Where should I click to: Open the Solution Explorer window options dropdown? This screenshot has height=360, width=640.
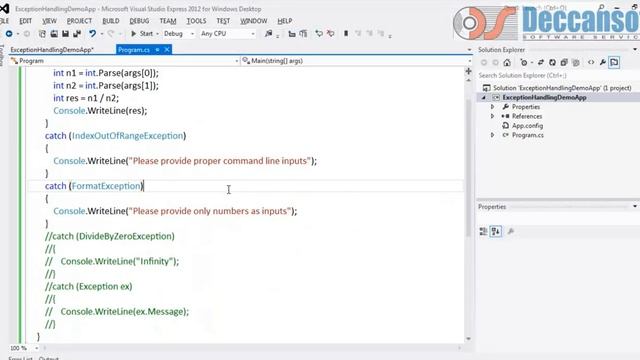(635, 50)
